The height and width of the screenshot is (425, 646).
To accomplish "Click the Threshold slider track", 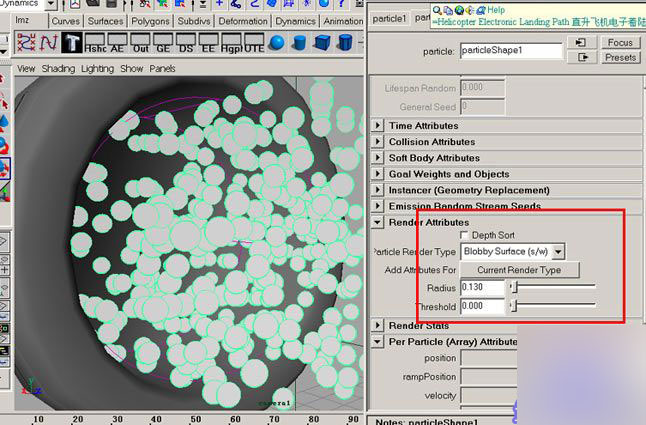I will (553, 305).
